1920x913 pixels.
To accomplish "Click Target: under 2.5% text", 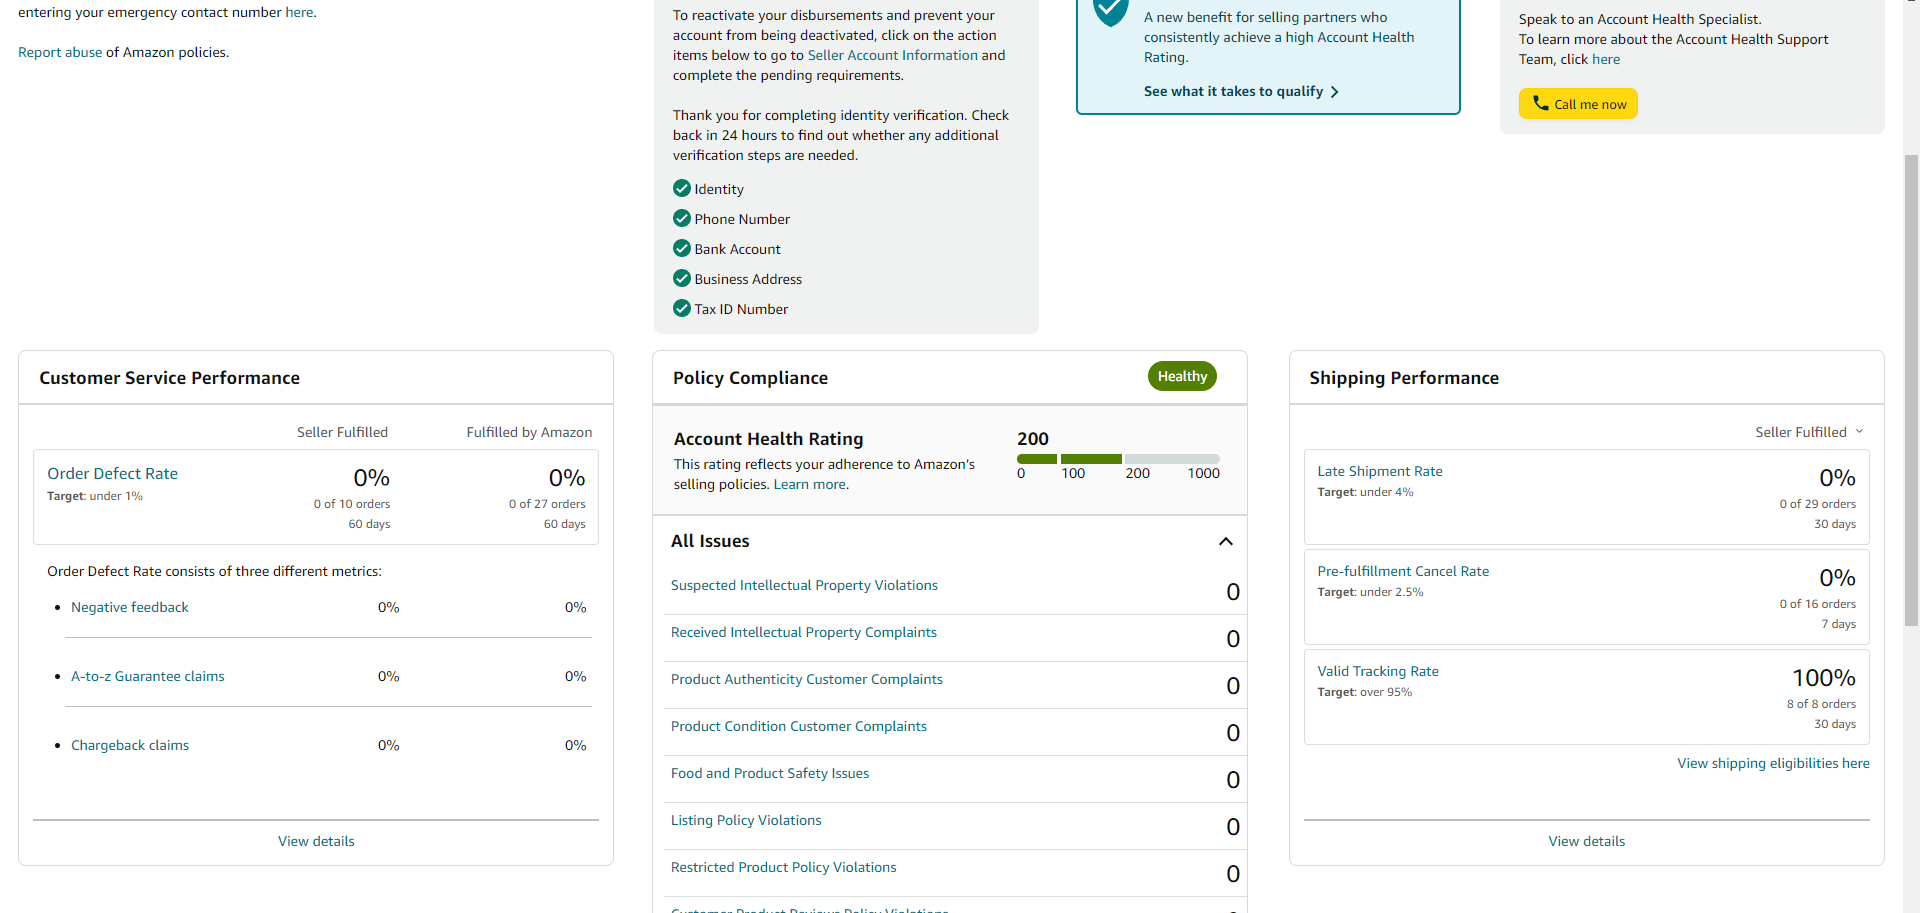I will click(1370, 592).
